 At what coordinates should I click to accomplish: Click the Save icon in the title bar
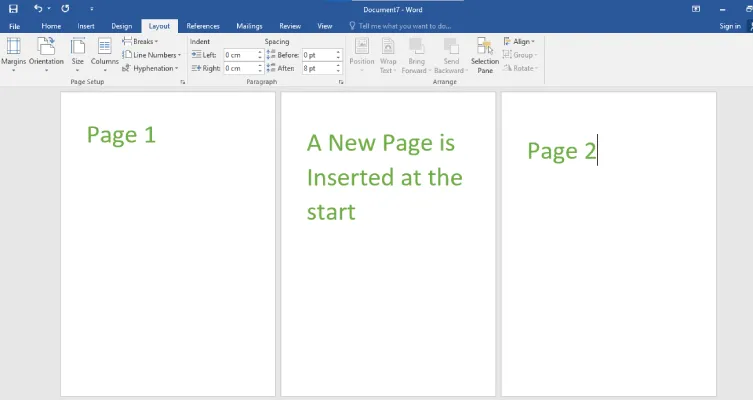click(x=13, y=9)
